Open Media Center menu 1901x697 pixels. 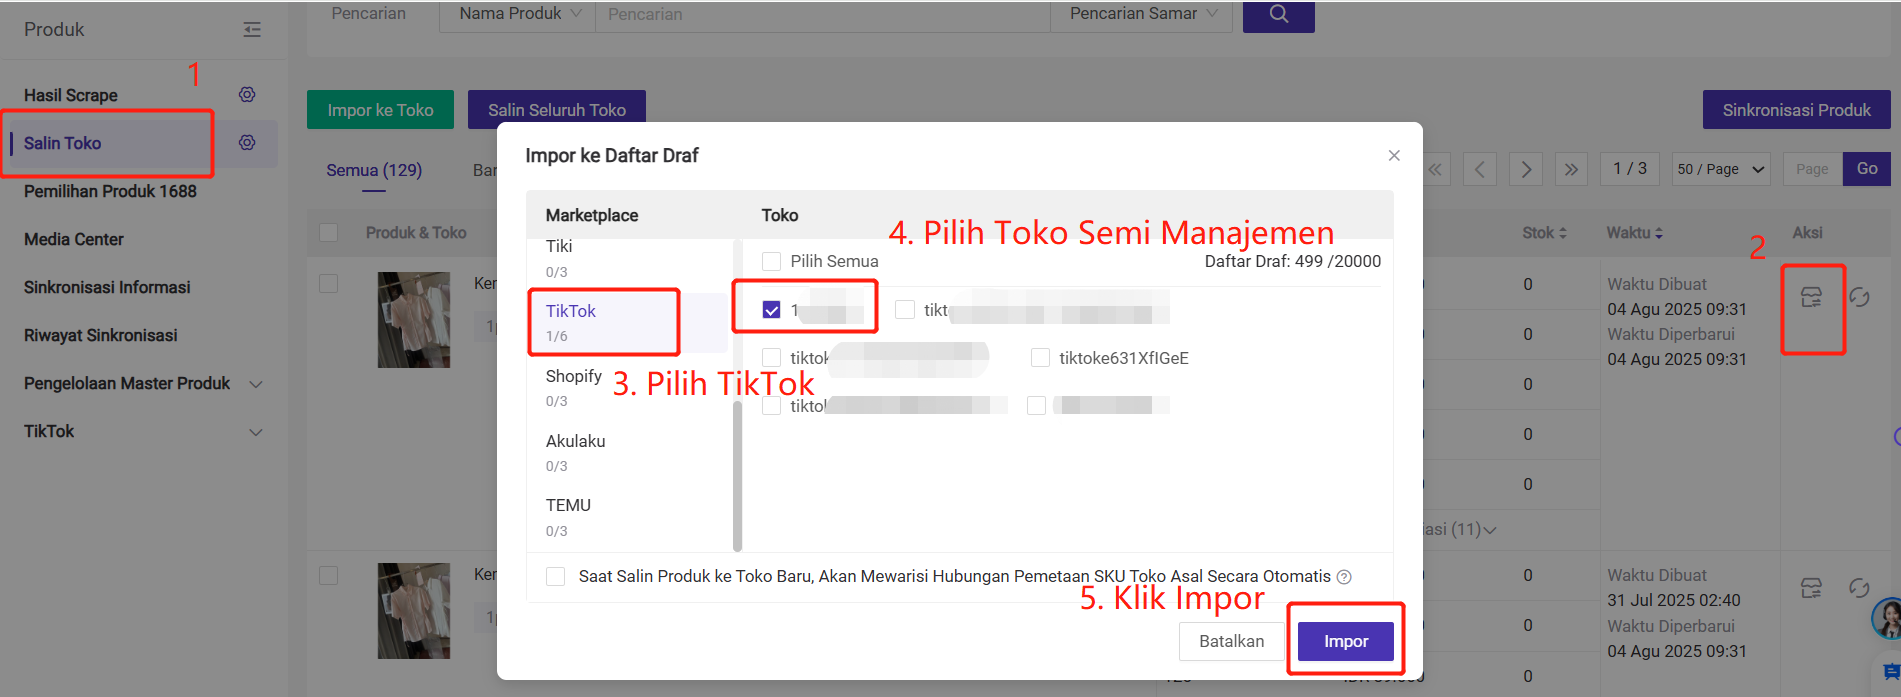(x=74, y=239)
